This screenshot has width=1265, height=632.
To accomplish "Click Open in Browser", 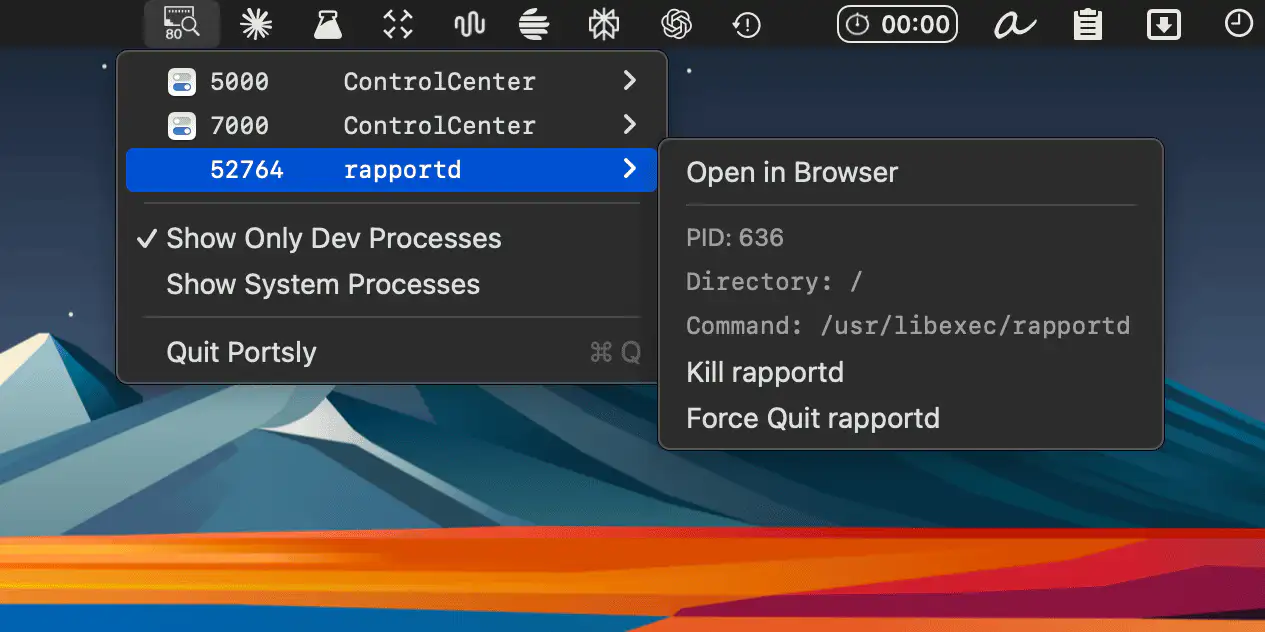I will tap(792, 173).
